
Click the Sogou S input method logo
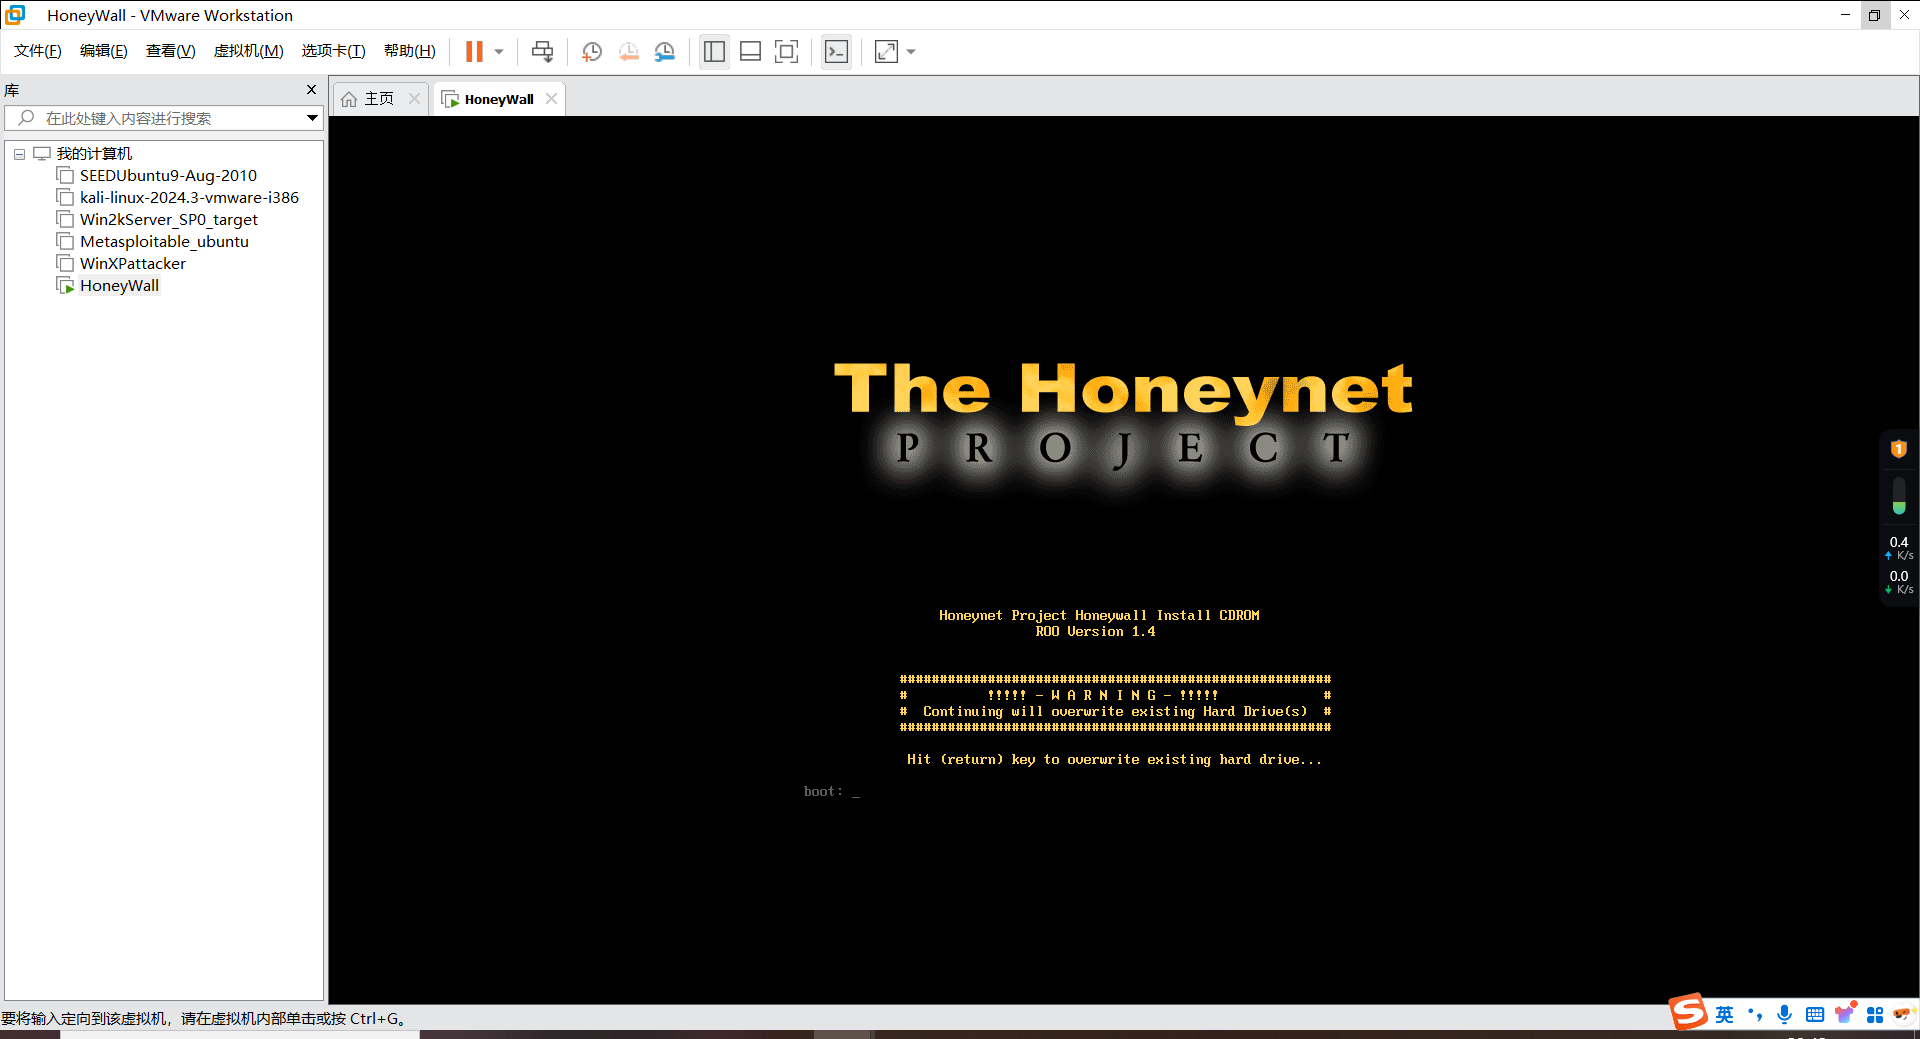(1689, 1012)
